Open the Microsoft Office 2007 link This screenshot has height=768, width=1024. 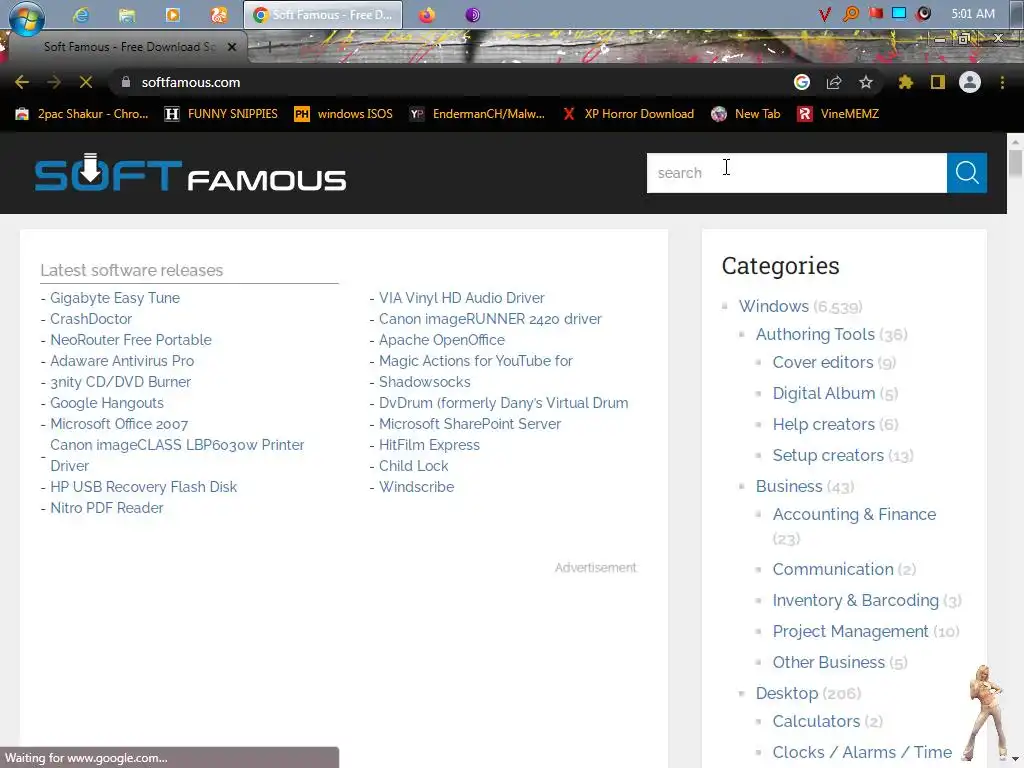coord(119,424)
